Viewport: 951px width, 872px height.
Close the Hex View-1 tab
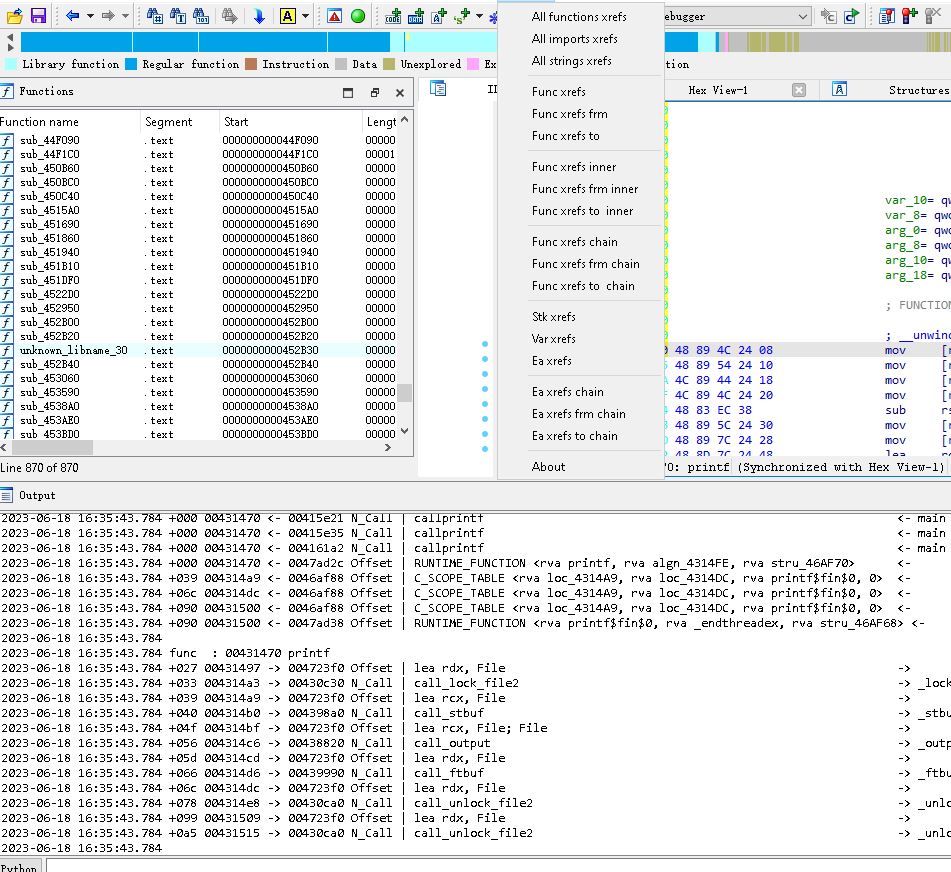click(798, 90)
